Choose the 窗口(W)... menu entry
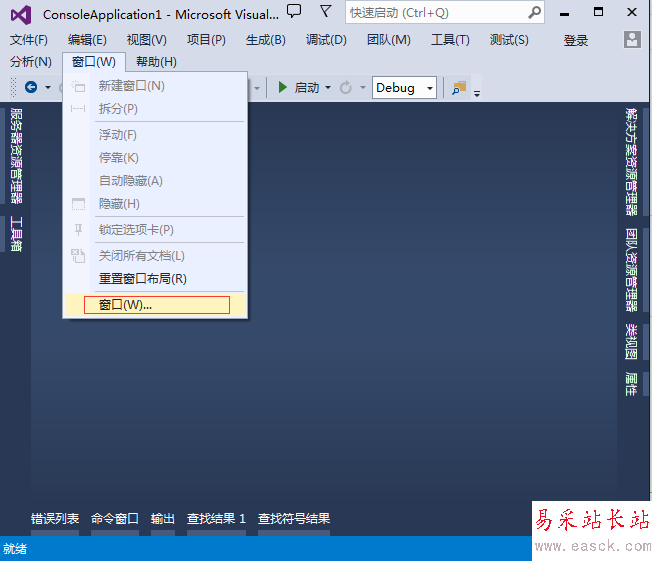 click(x=155, y=305)
